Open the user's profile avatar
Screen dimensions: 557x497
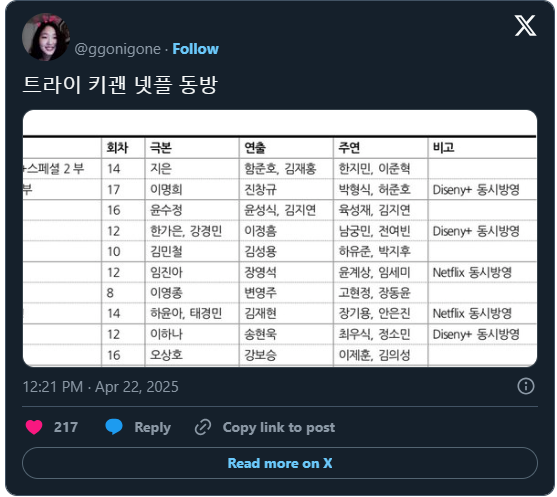click(x=46, y=37)
